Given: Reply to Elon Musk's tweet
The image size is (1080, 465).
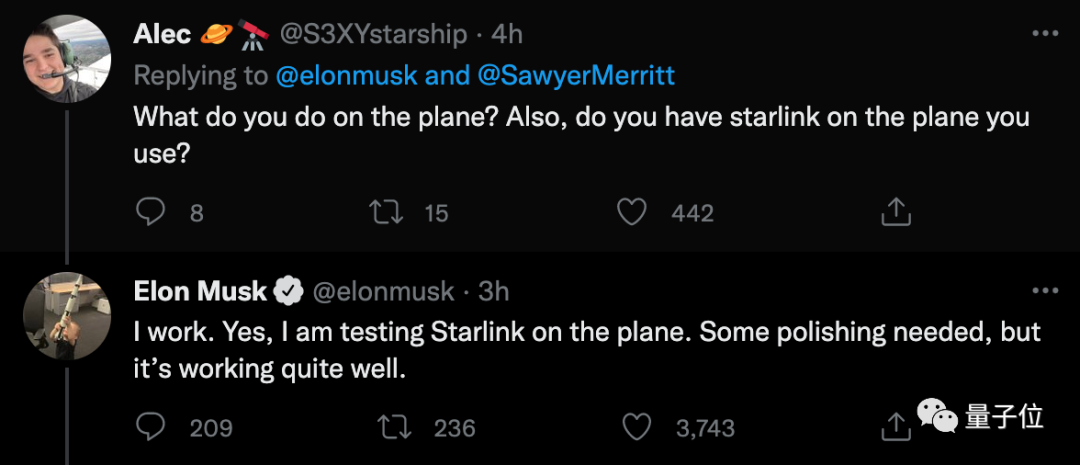Looking at the screenshot, I should pyautogui.click(x=150, y=428).
